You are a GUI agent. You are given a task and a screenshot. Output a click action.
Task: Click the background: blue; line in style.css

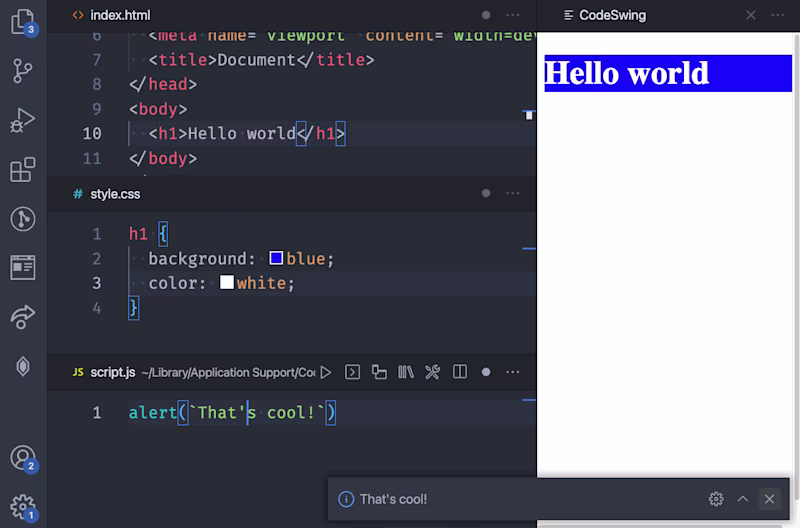241,259
